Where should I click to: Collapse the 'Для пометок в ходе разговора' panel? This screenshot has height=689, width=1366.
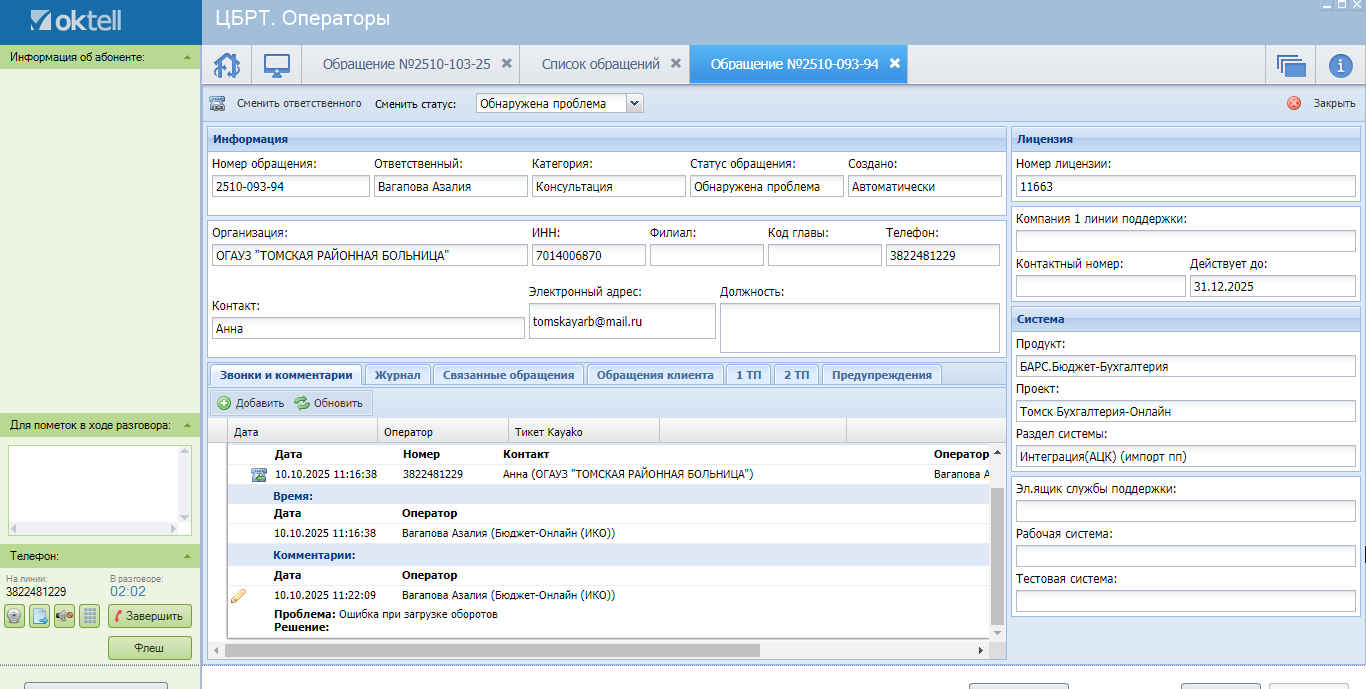[187, 425]
